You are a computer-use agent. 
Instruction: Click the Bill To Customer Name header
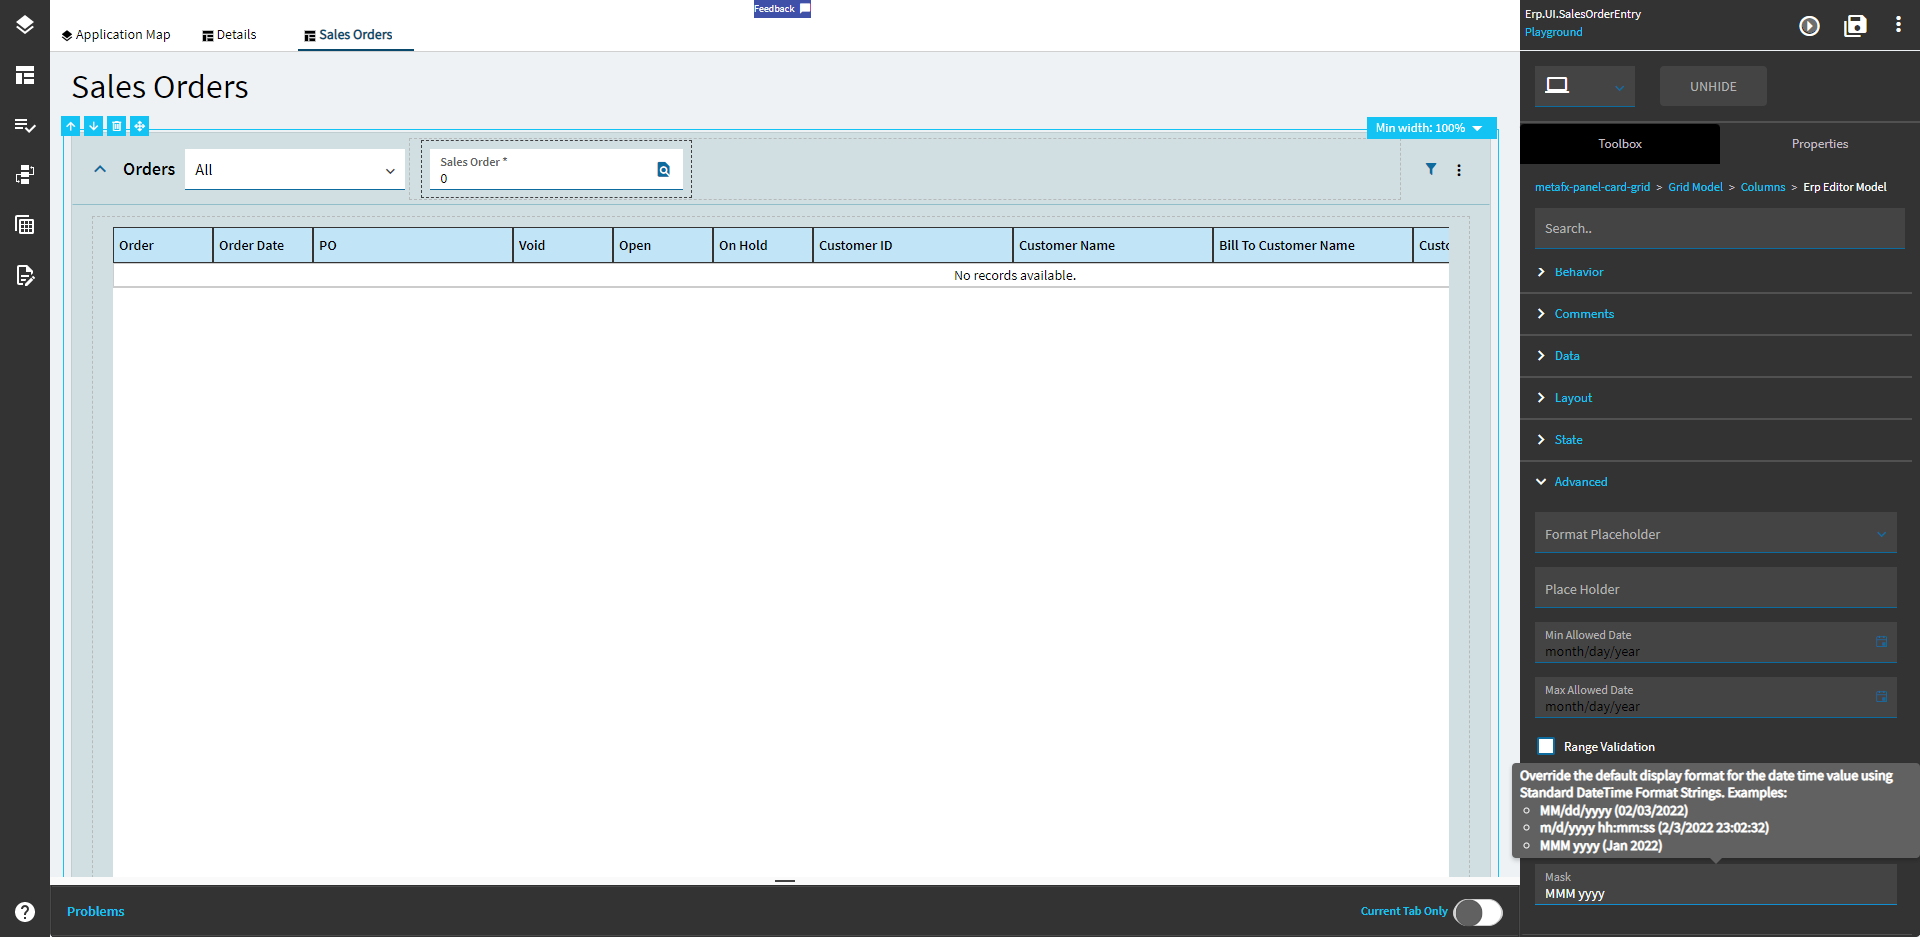click(x=1313, y=245)
